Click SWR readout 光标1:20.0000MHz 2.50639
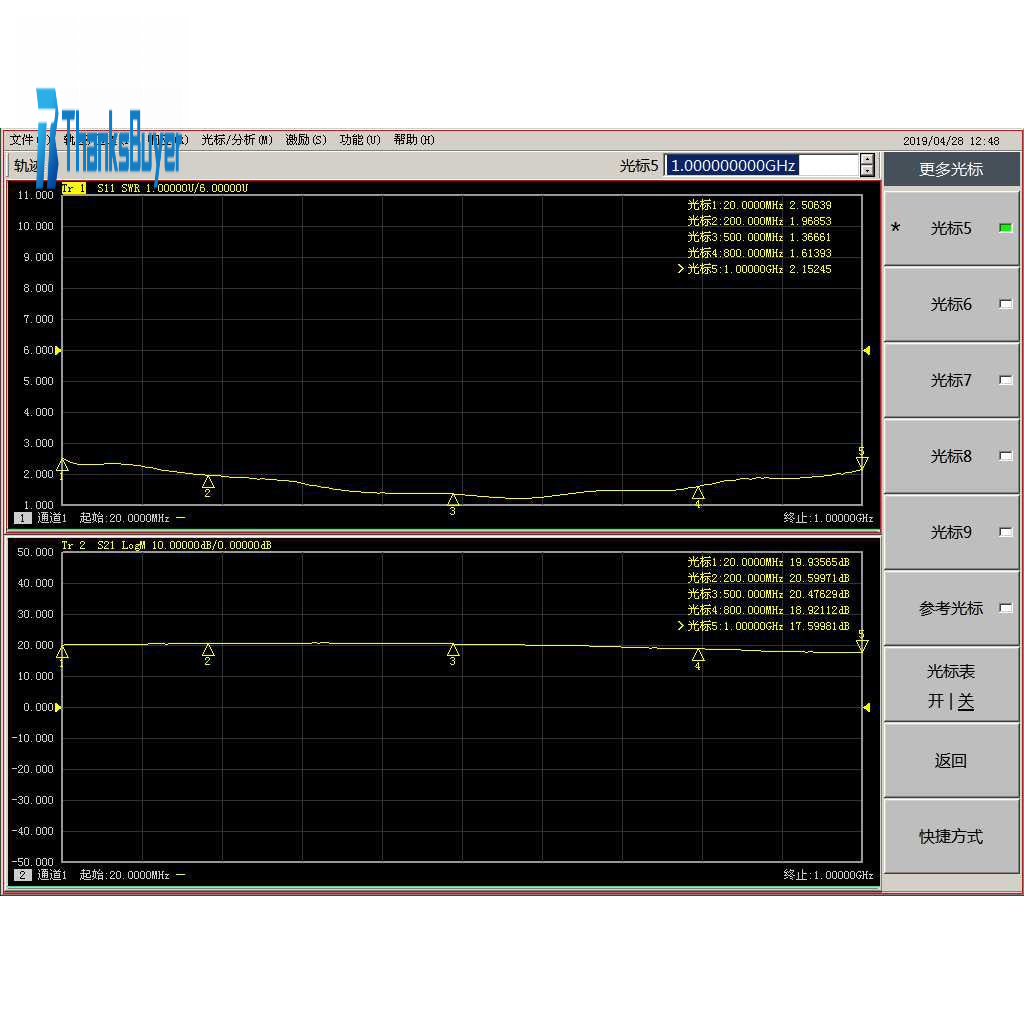The image size is (1024, 1024). pyautogui.click(x=760, y=205)
